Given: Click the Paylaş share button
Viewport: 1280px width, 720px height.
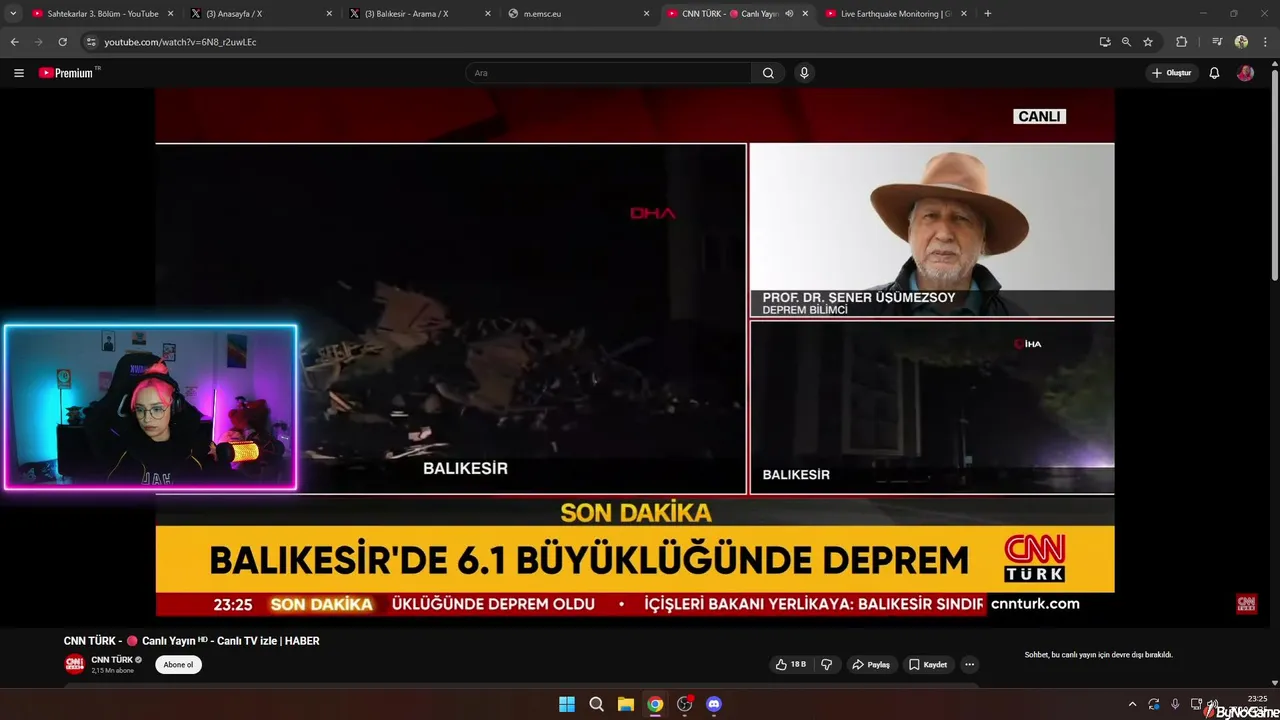Looking at the screenshot, I should pos(870,664).
